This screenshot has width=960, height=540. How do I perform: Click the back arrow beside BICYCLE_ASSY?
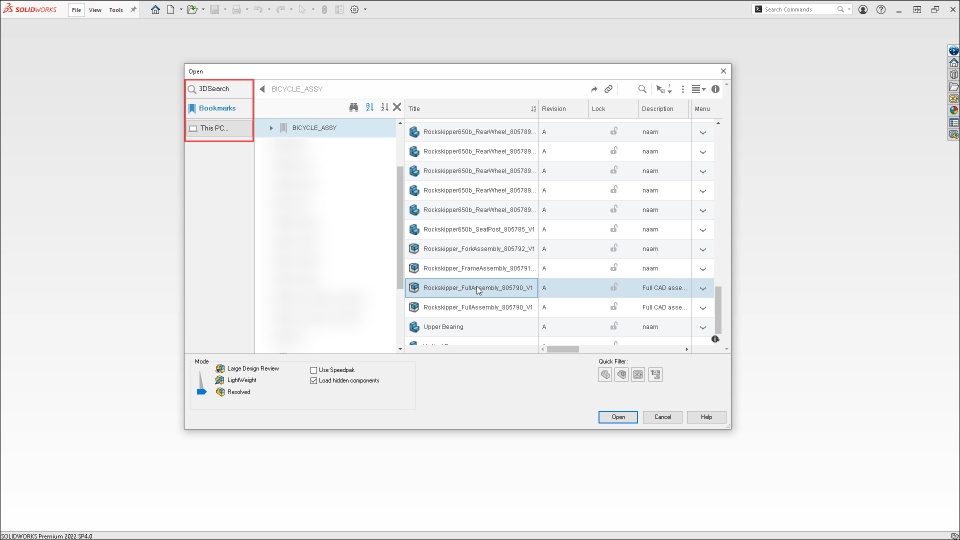click(x=262, y=89)
